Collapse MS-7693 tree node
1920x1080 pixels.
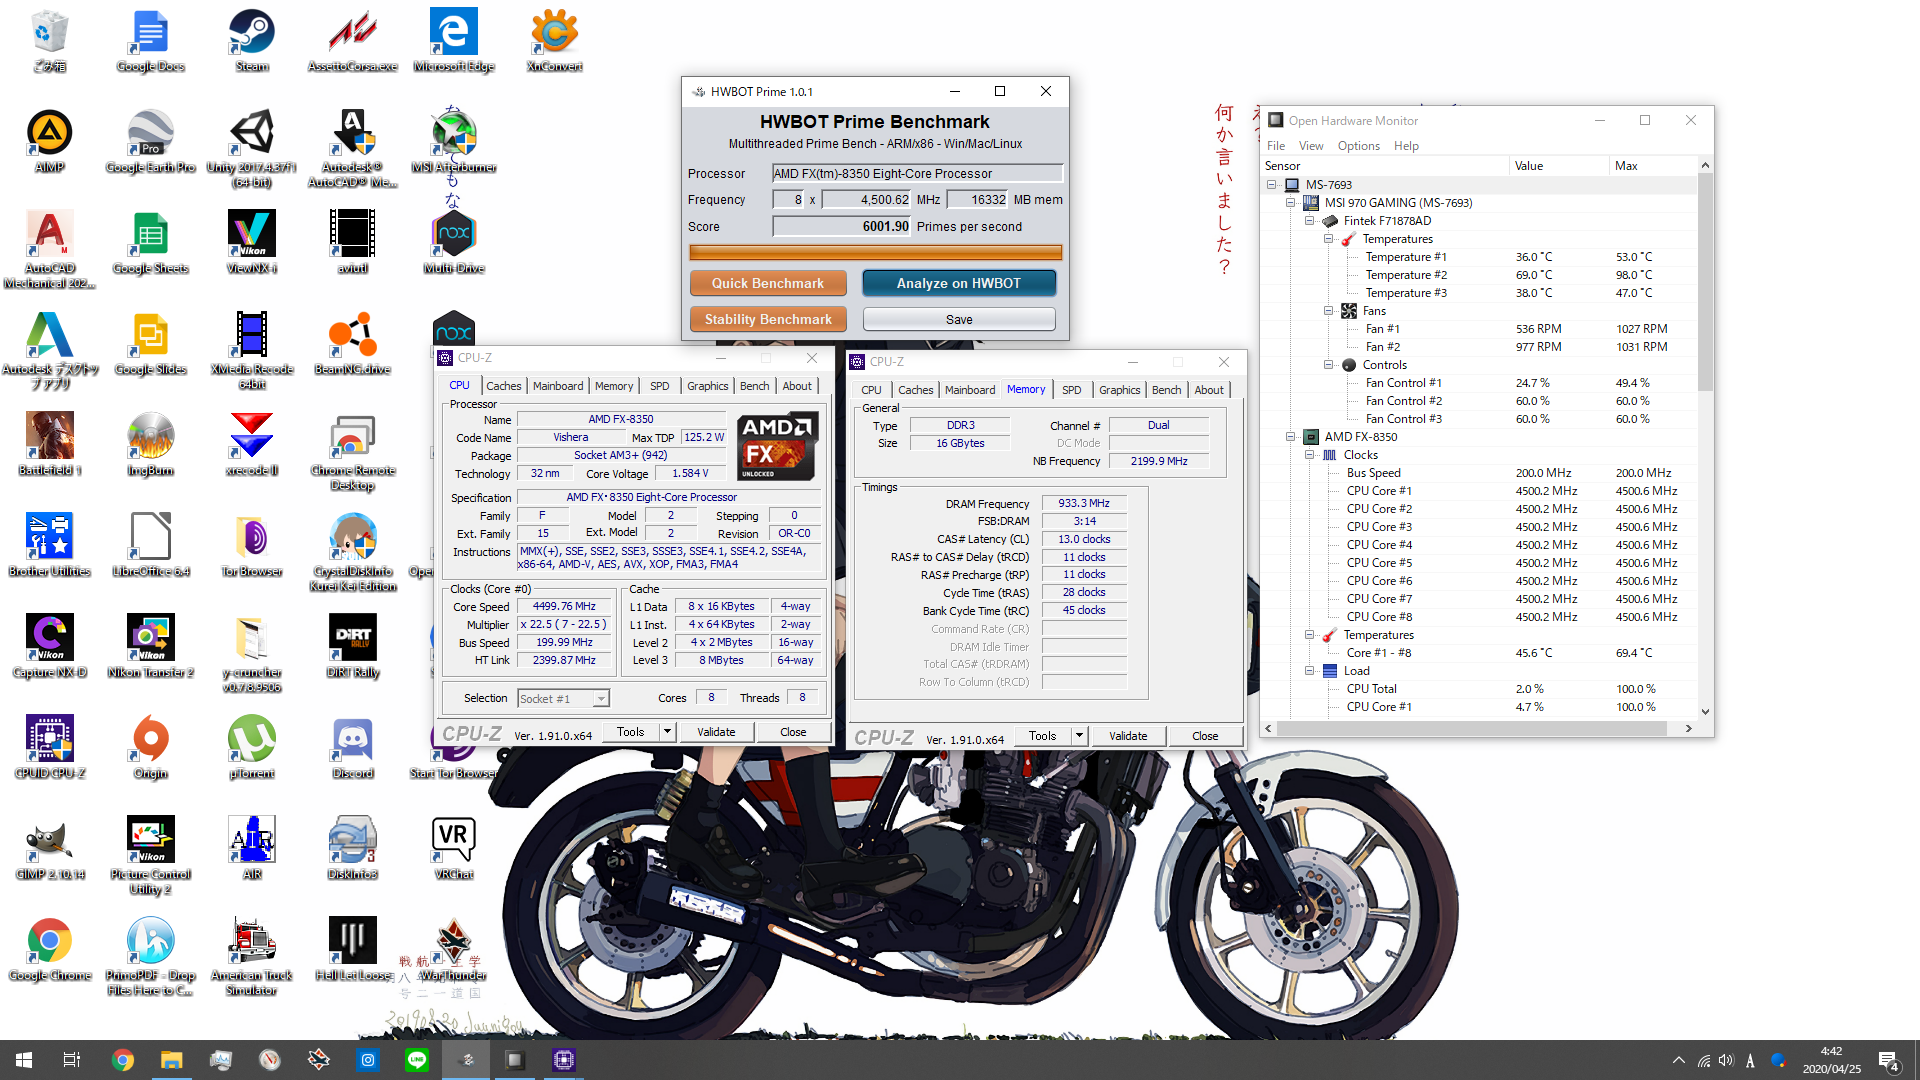[x=1272, y=185]
